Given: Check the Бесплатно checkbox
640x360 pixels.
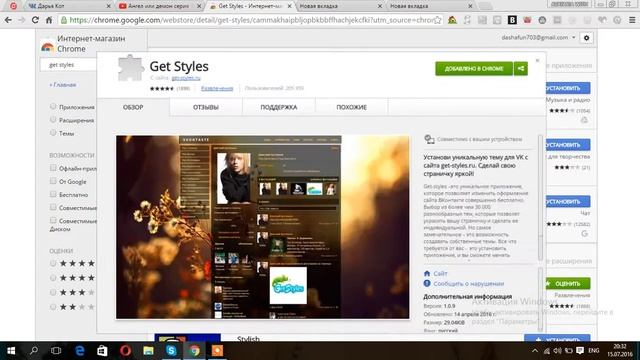Looking at the screenshot, I should tap(53, 194).
